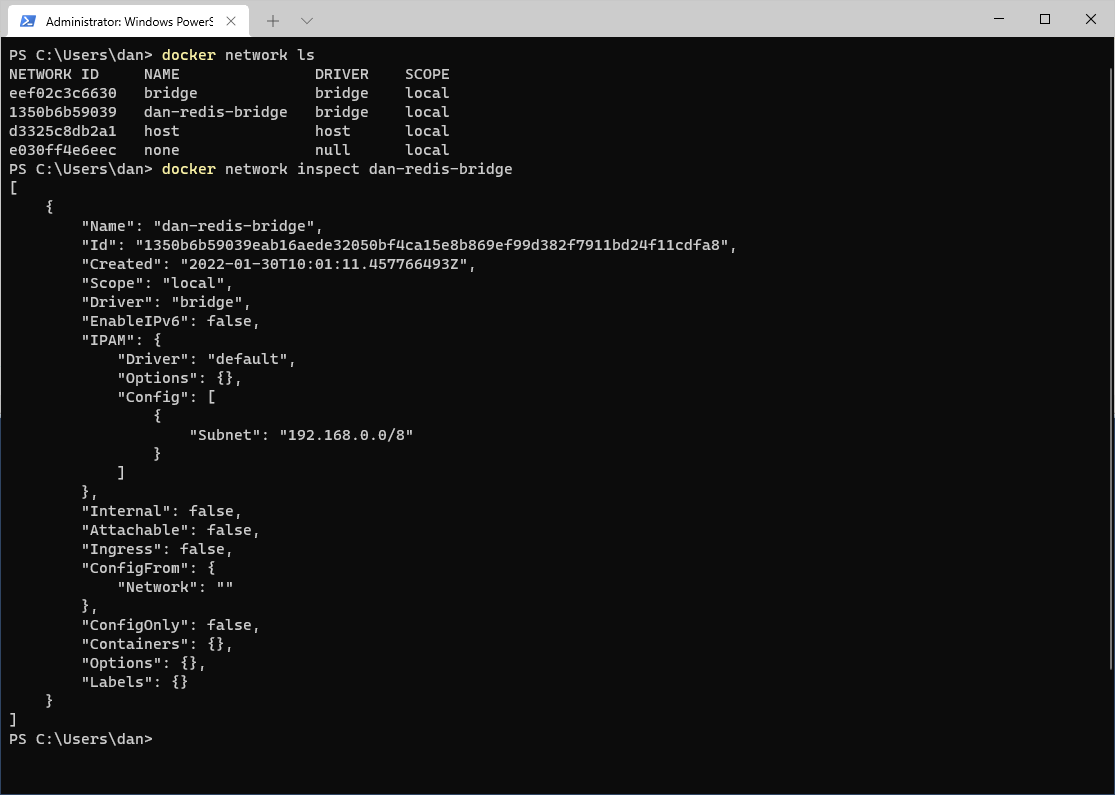Click the "Ingress": false line
Screen dimensions: 1115x795
pyautogui.click(x=157, y=550)
